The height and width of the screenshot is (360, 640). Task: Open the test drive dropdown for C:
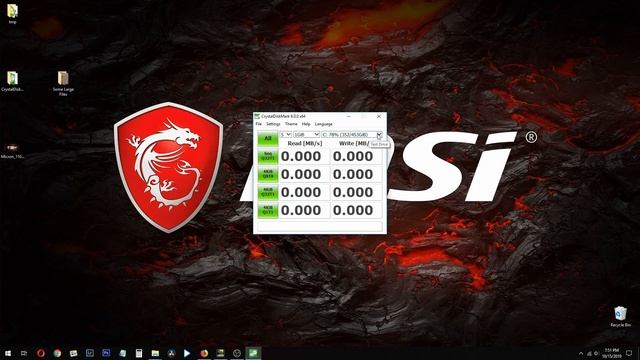352,134
